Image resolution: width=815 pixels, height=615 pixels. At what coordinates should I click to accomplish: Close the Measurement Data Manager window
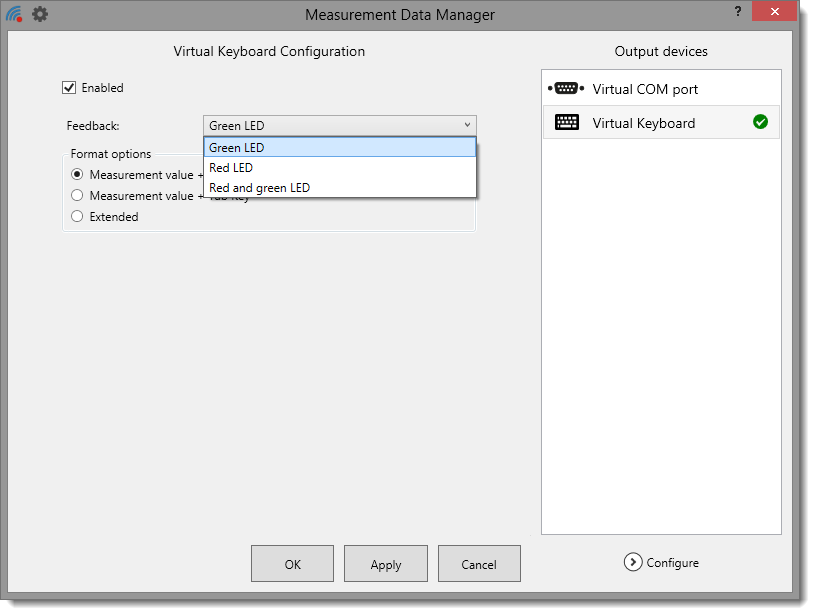click(776, 11)
